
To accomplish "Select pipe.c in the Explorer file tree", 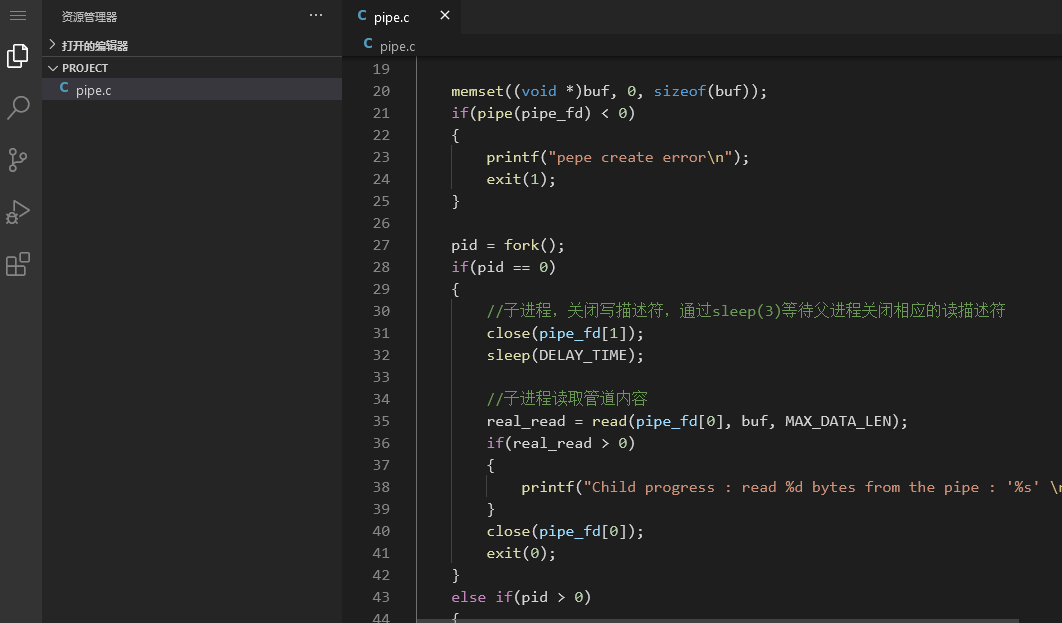I will tap(93, 90).
